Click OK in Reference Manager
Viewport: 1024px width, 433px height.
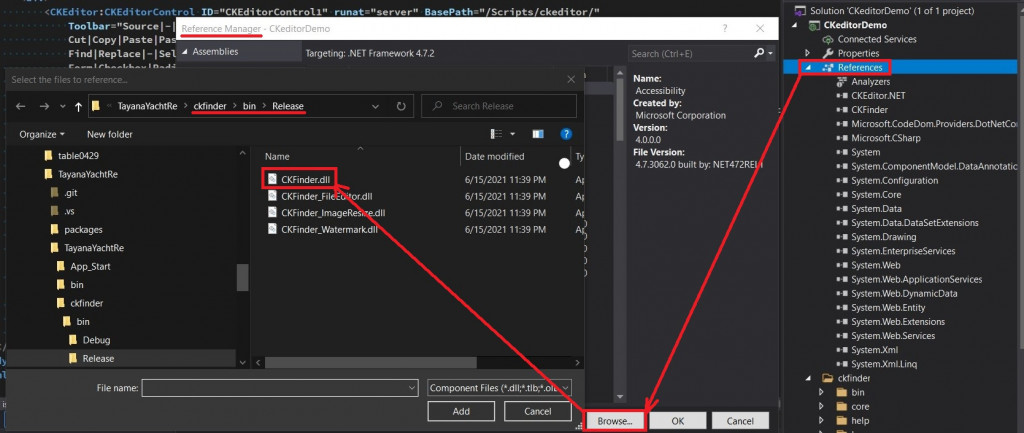coord(678,421)
